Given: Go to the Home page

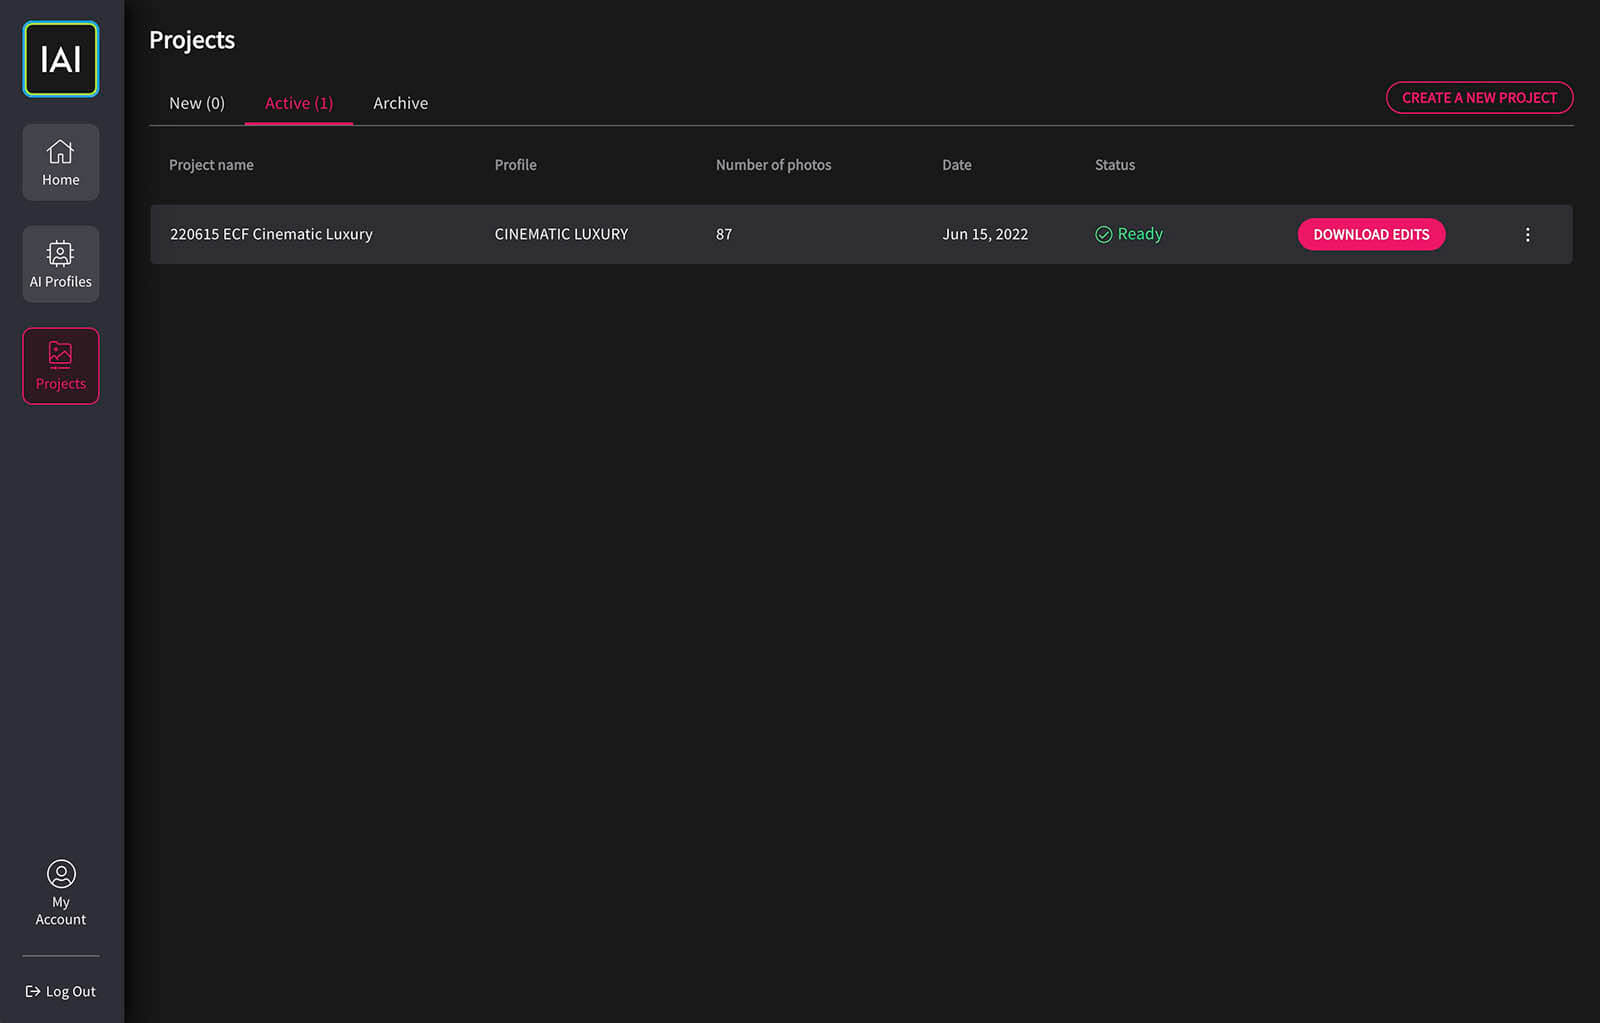Looking at the screenshot, I should click(x=61, y=162).
